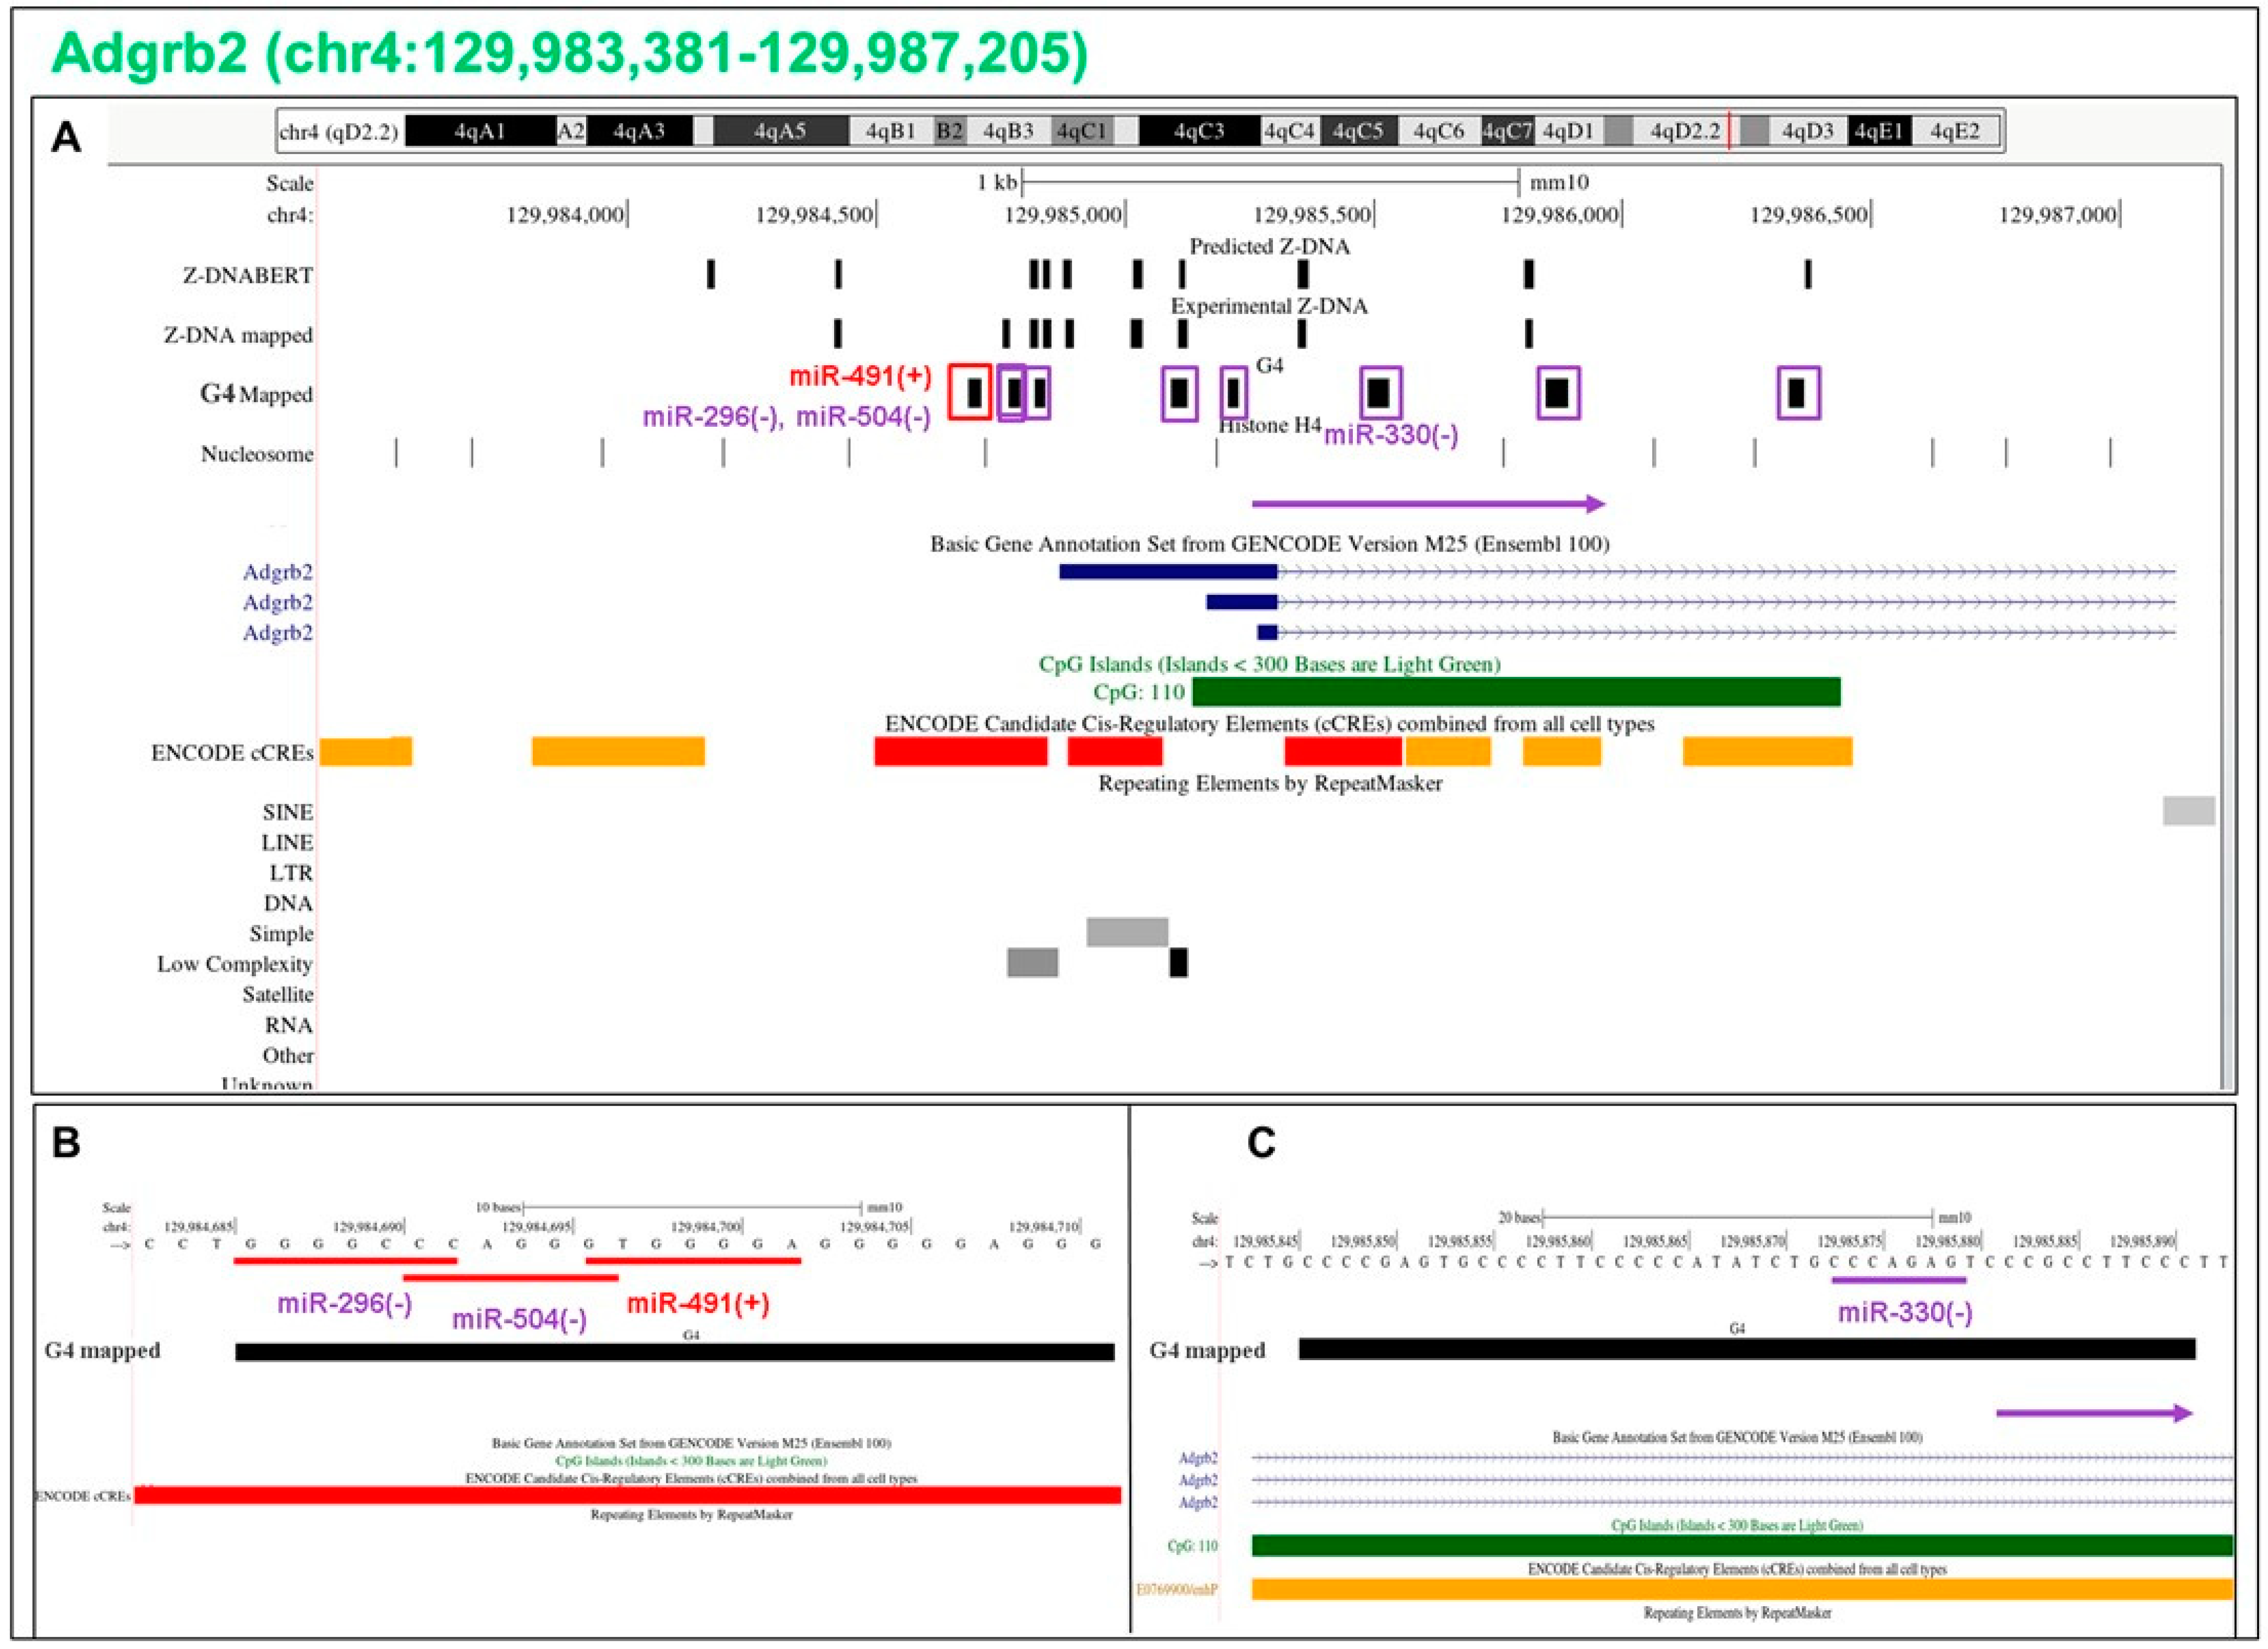Click the Z-DNABERT track label
The width and height of the screenshot is (2268, 1649).
[x=247, y=275]
